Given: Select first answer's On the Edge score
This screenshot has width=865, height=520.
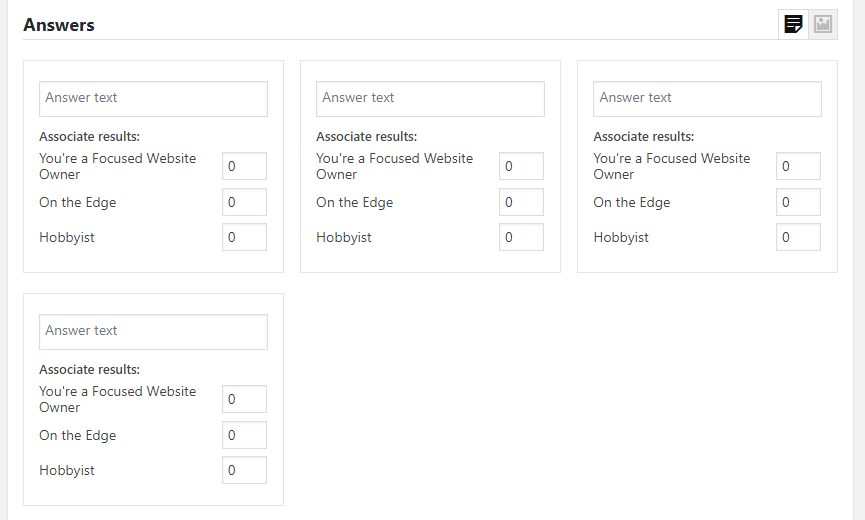Looking at the screenshot, I should click(x=244, y=202).
